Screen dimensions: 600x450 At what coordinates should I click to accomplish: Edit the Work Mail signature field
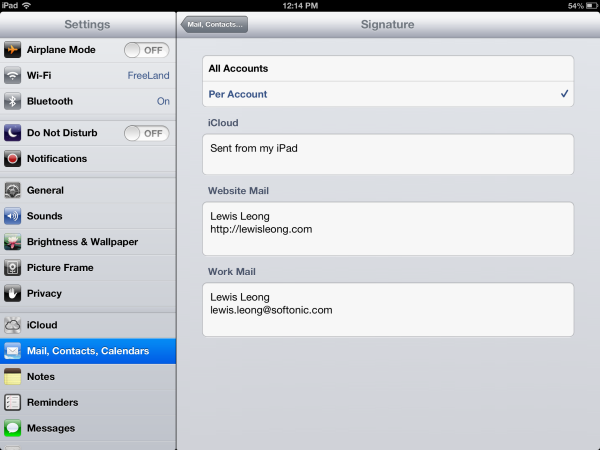click(x=388, y=309)
